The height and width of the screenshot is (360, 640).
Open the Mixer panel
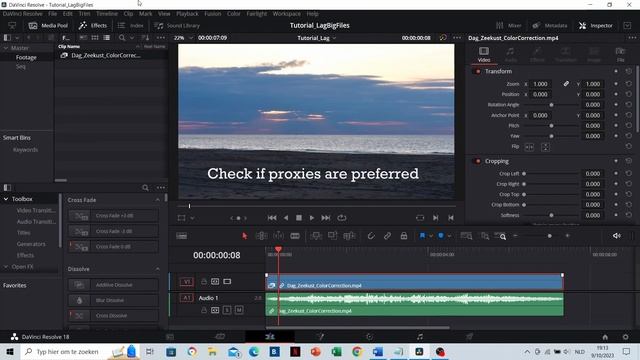[x=509, y=25]
